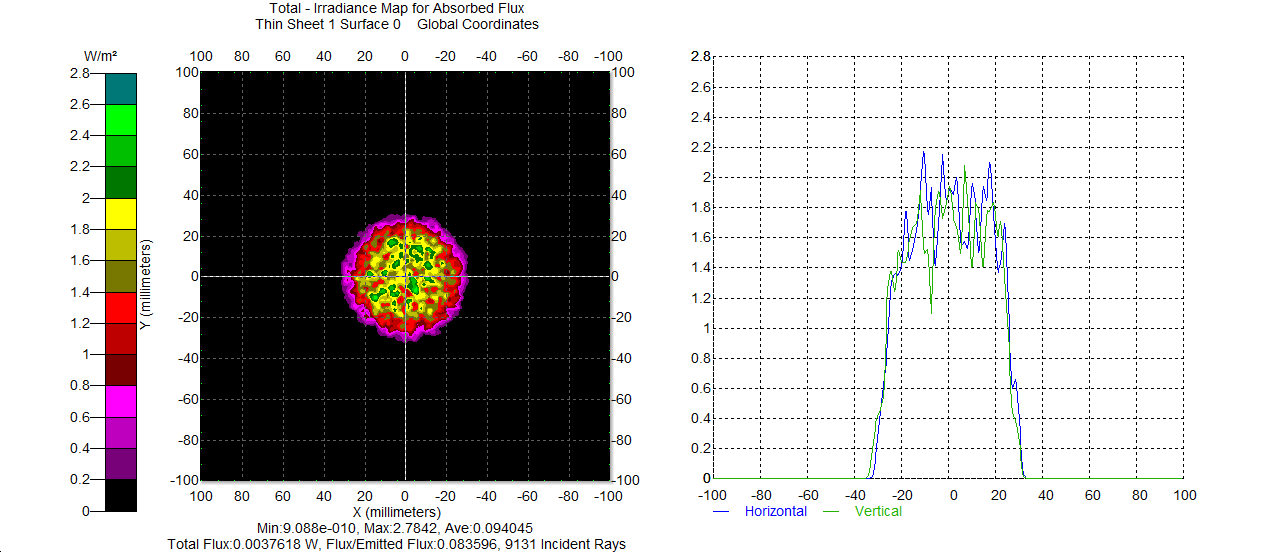Click the crosshair center of the irradiance map
This screenshot has height=552, width=1276.
[x=404, y=277]
